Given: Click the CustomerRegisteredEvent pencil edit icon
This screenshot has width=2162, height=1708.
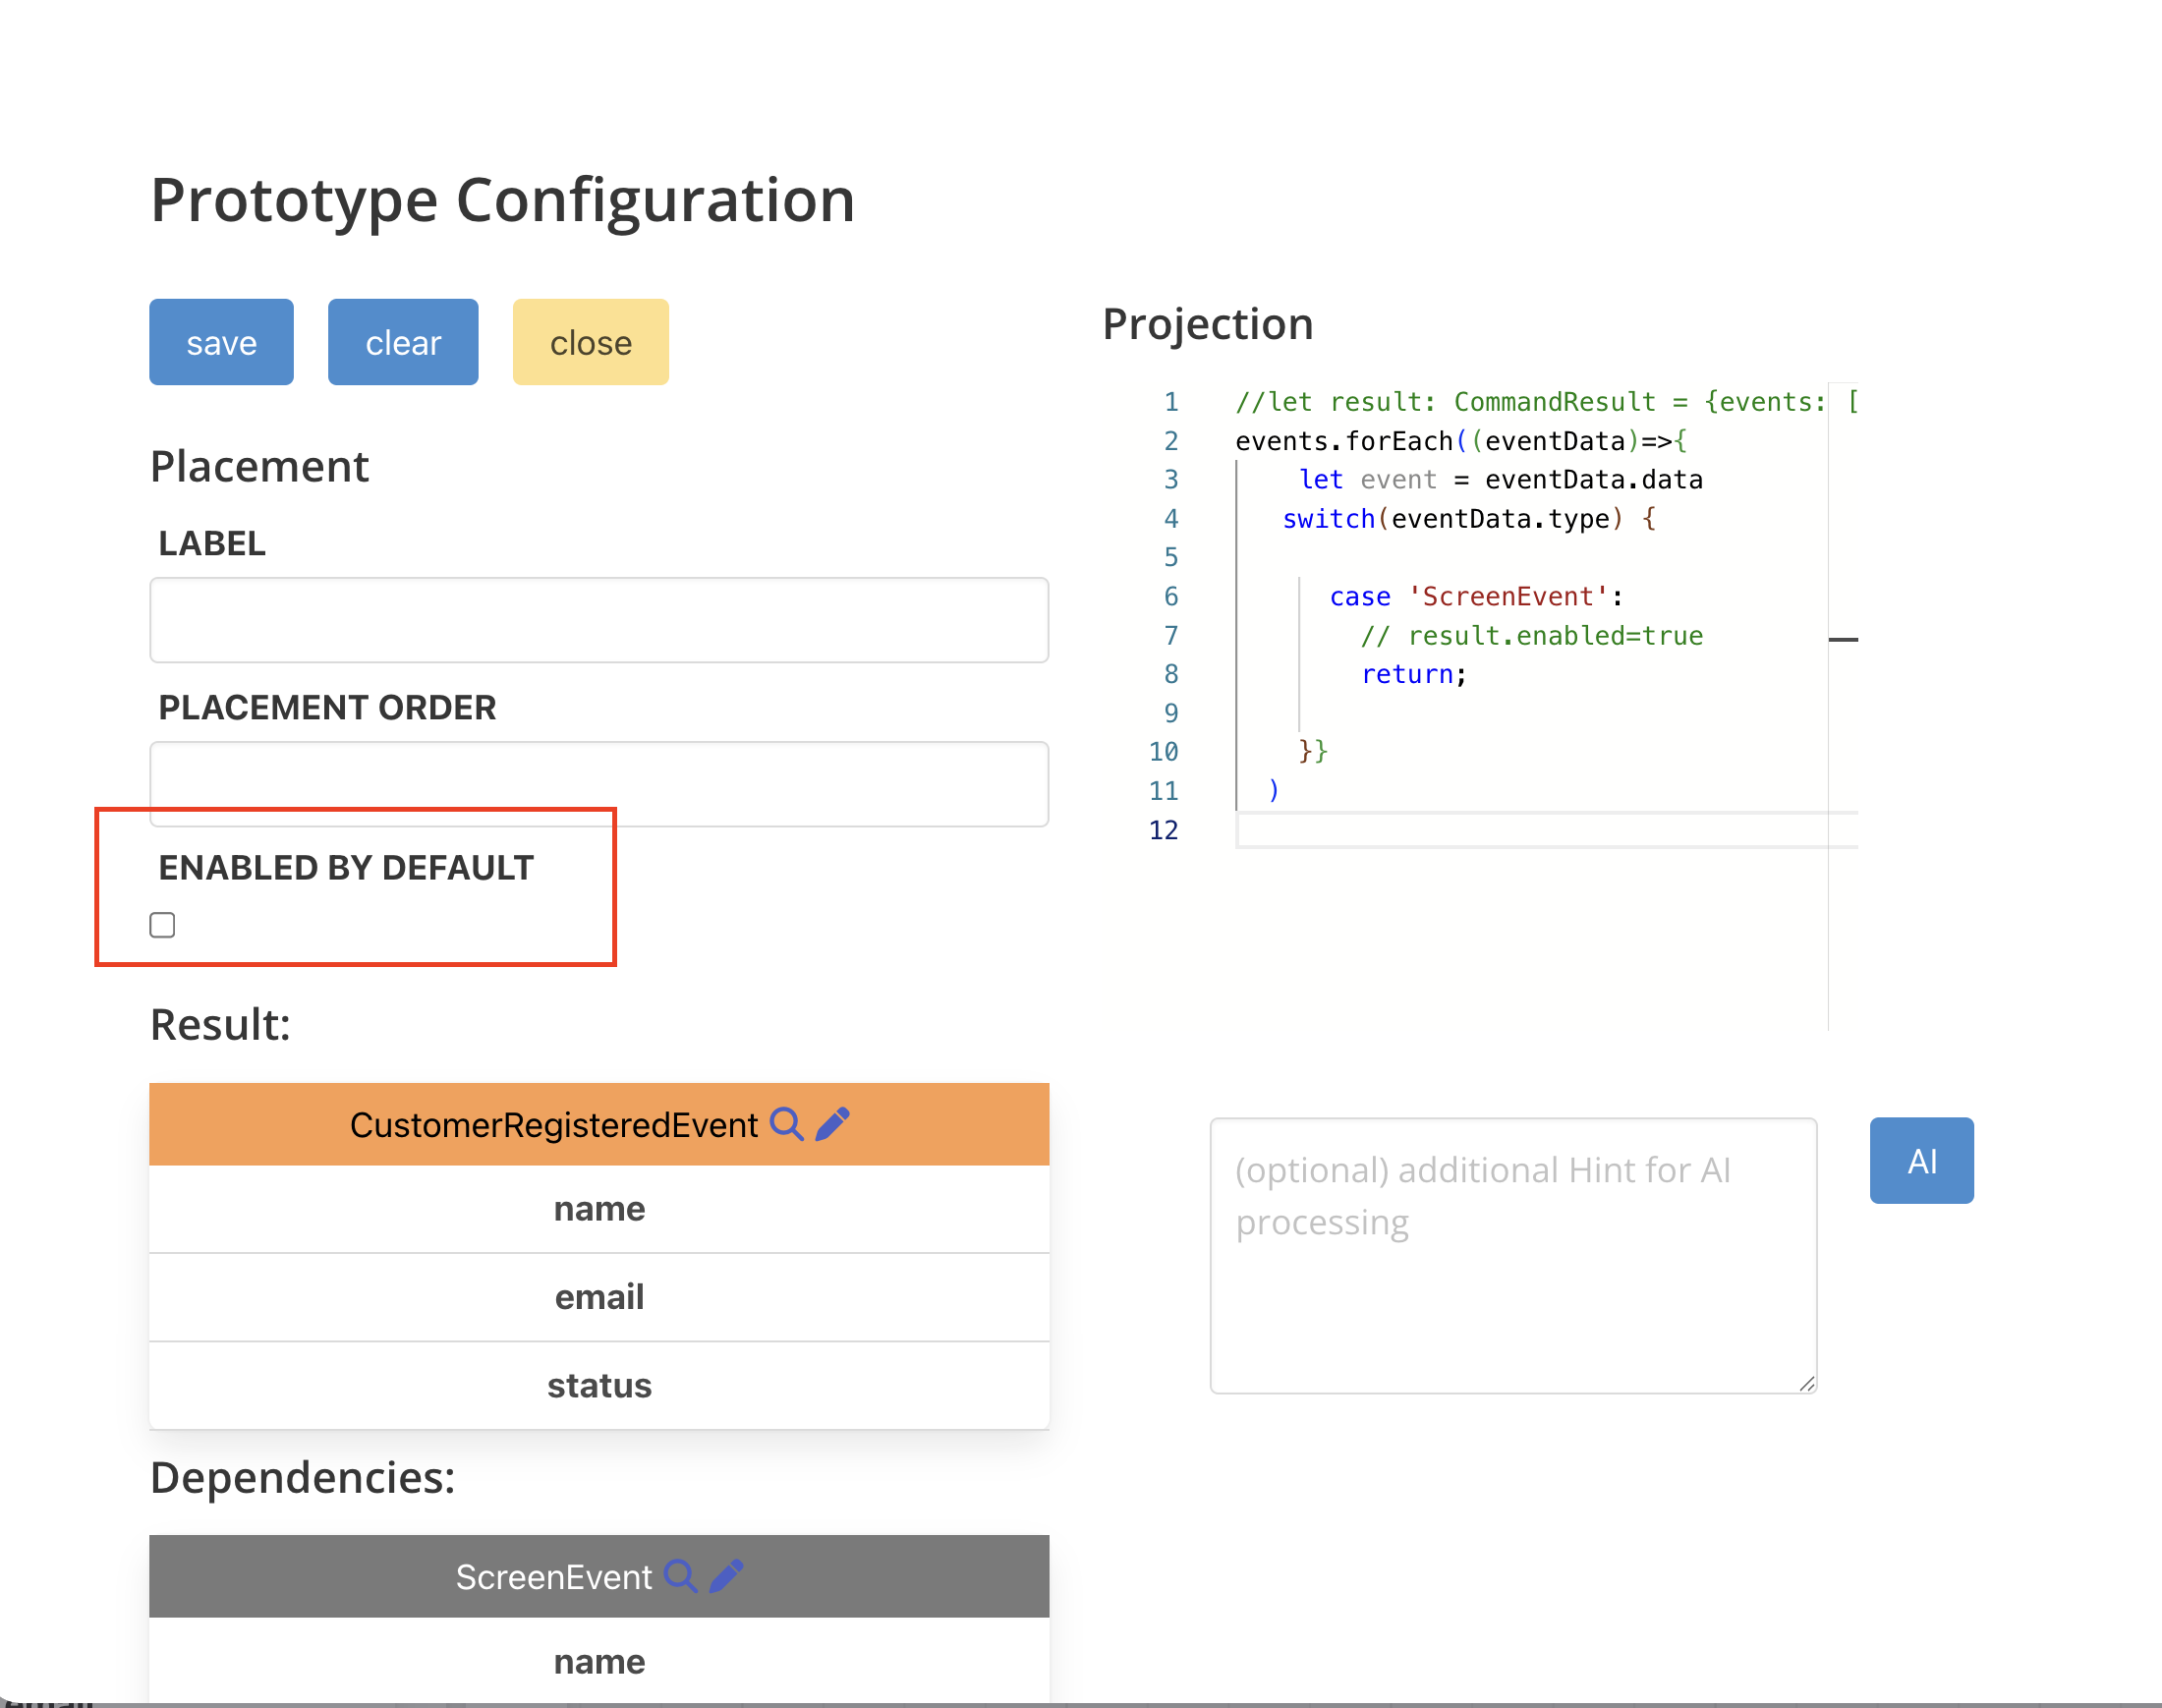Looking at the screenshot, I should pos(832,1124).
